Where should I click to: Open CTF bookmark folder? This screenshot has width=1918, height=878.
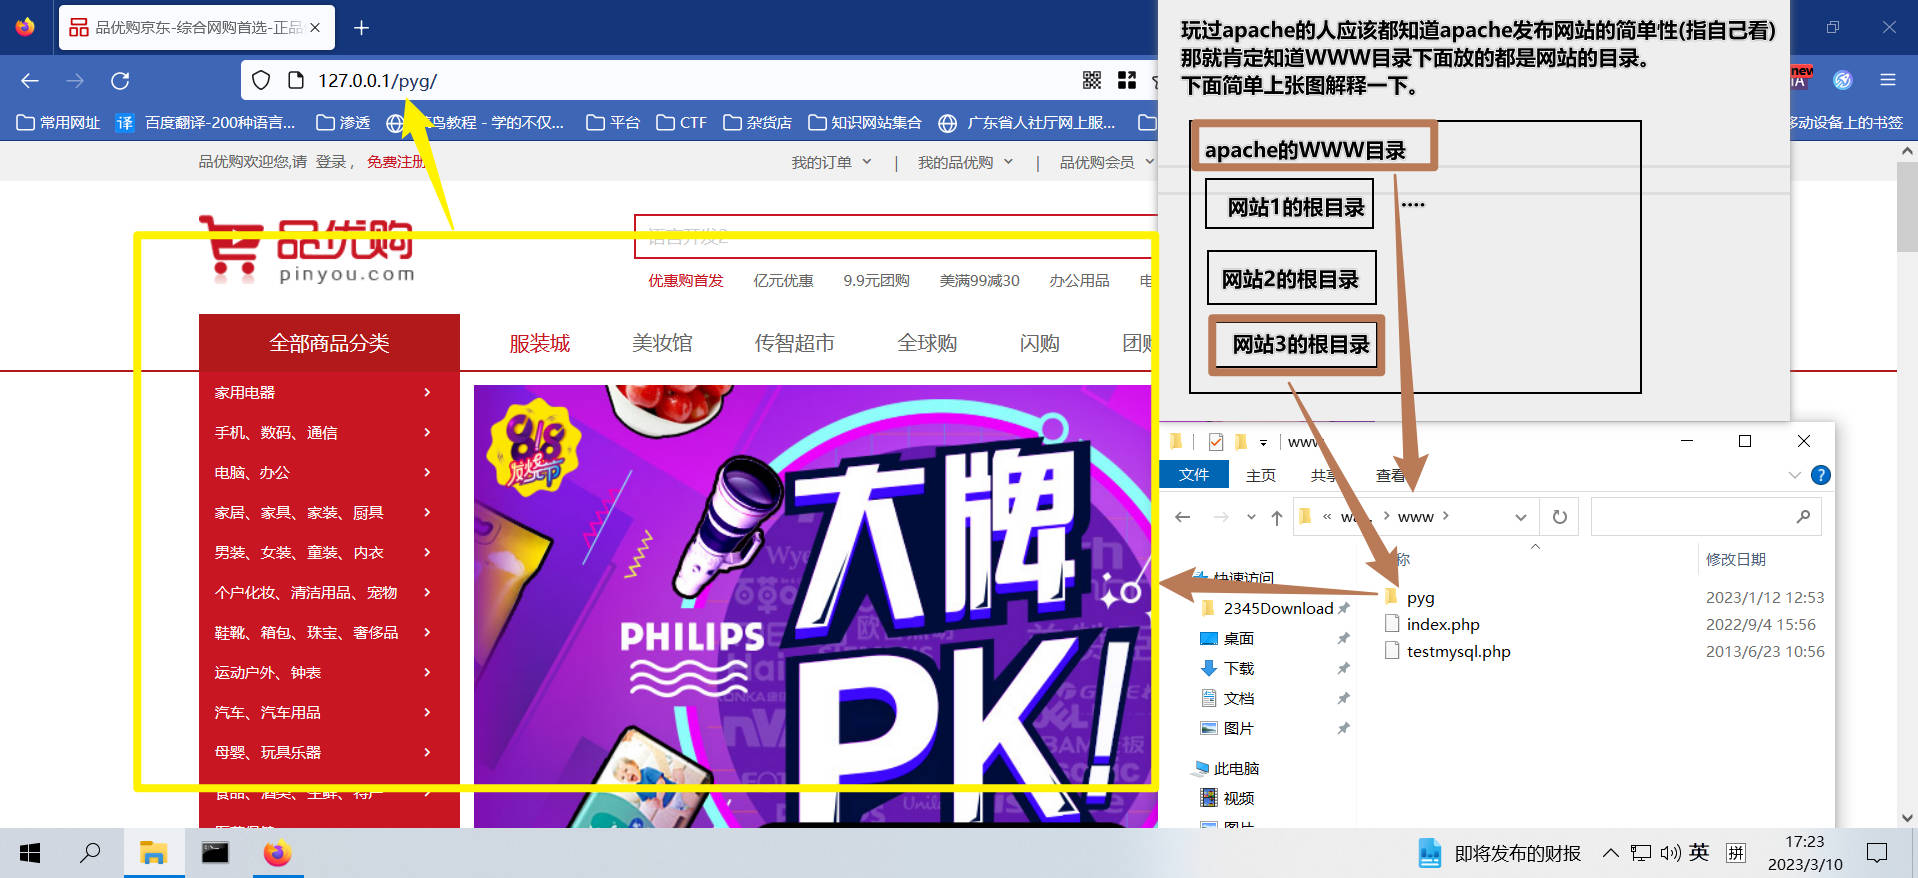click(x=682, y=123)
